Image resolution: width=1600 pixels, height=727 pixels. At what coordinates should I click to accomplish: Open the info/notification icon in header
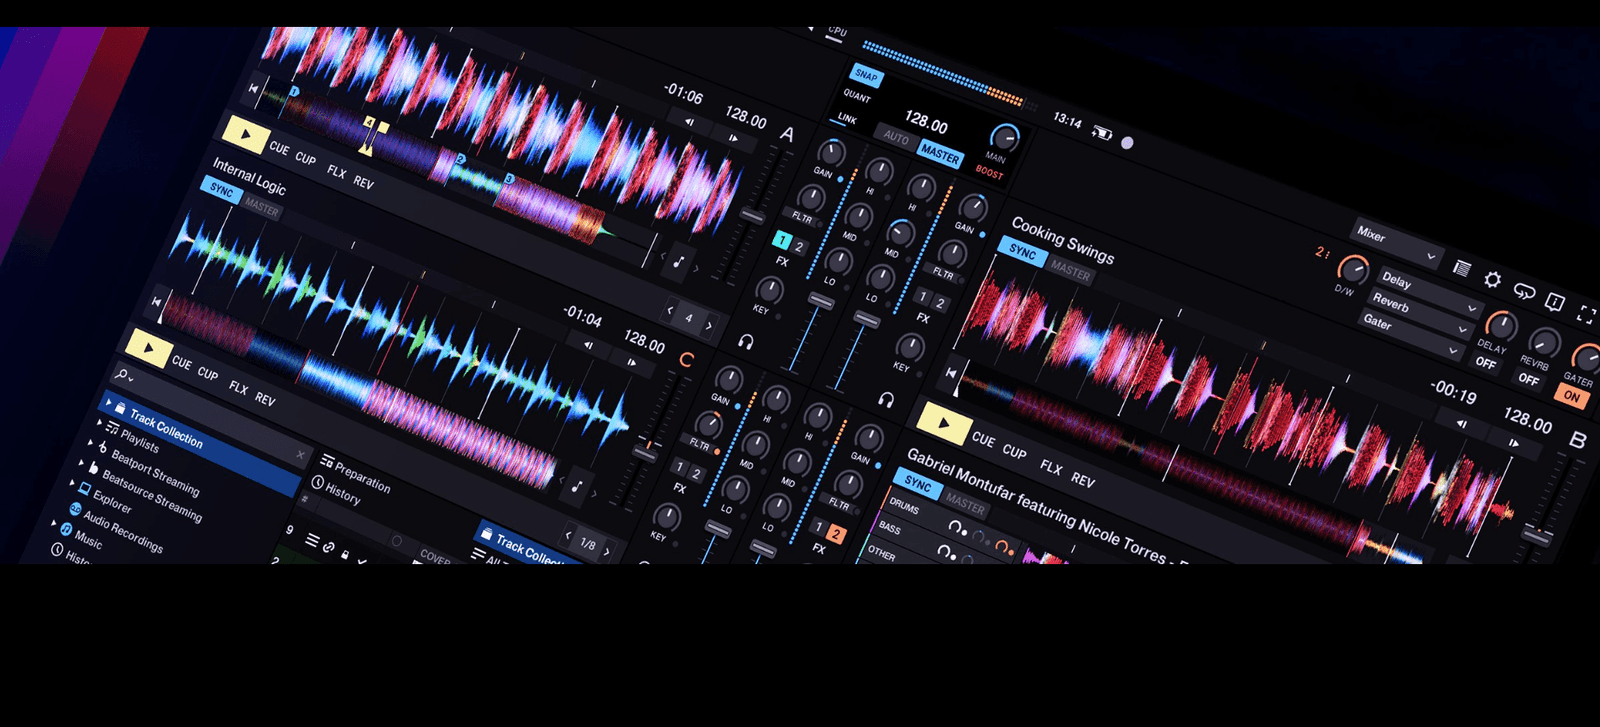[1554, 301]
